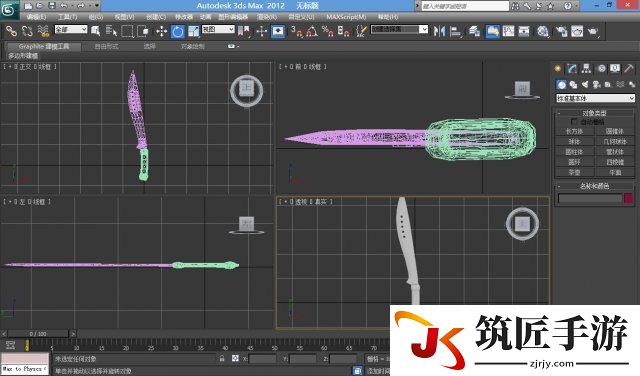Viewport: 640px width, 376px height.
Task: Click the Redo arrow in title bar
Action: point(81,6)
